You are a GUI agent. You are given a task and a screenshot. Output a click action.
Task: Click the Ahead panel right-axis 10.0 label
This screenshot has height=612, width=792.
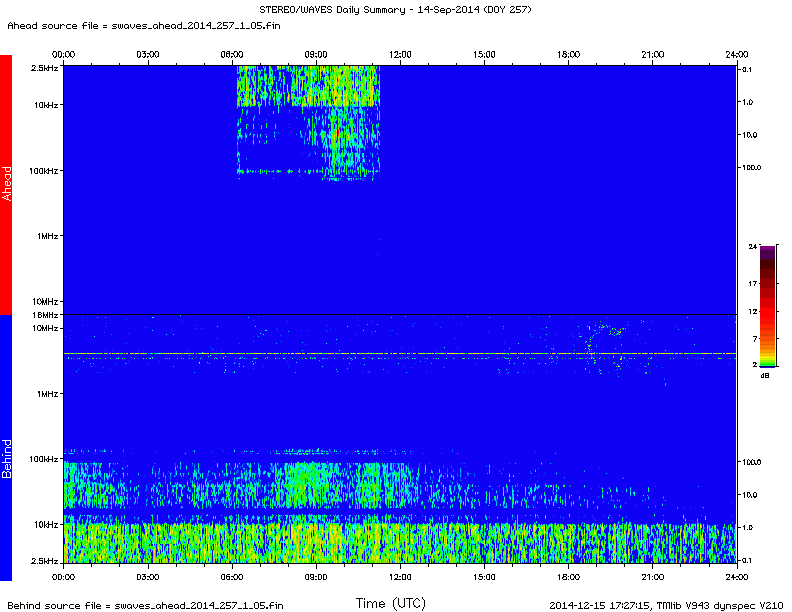(x=749, y=135)
